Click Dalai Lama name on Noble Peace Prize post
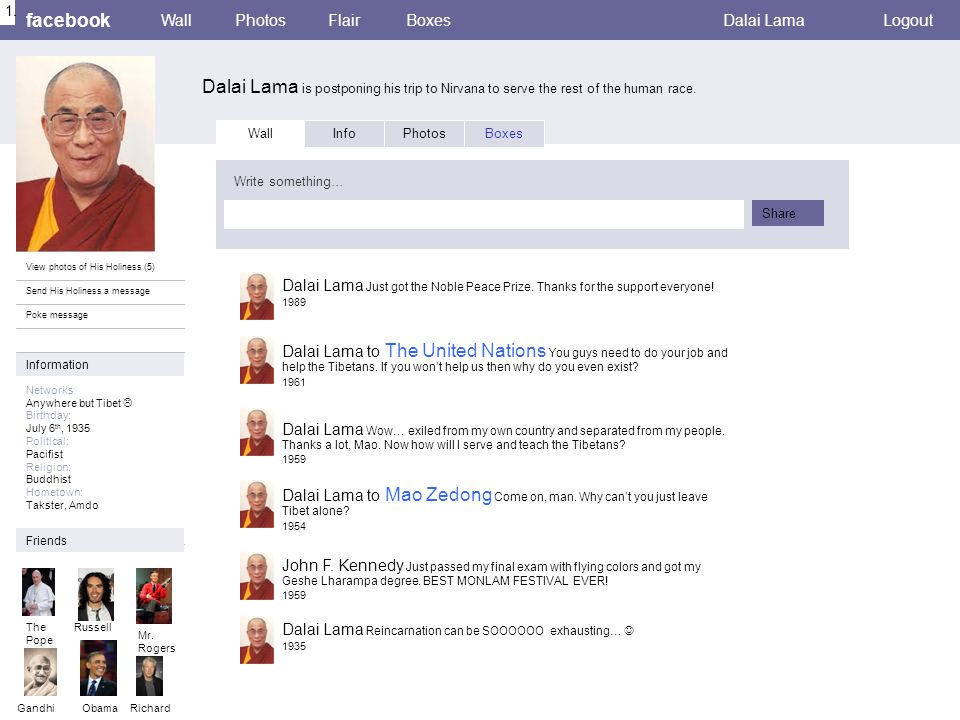This screenshot has width=960, height=720. pyautogui.click(x=323, y=285)
